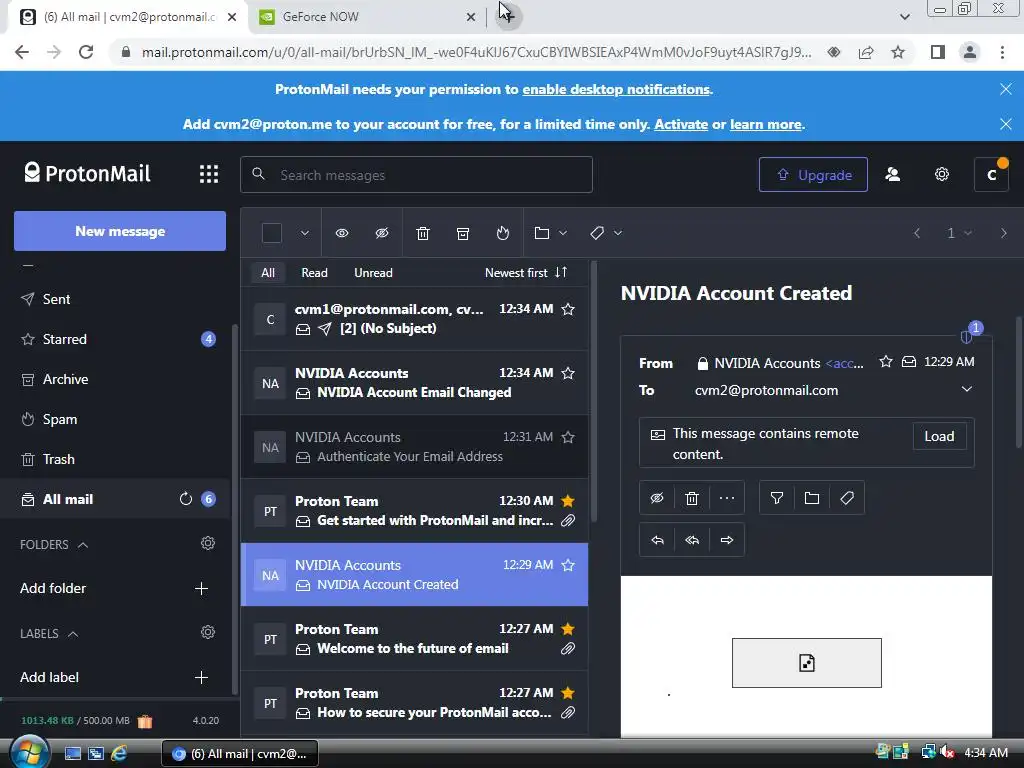Unstar the 'Welcome to the future' email
The width and height of the screenshot is (1024, 768).
click(568, 629)
